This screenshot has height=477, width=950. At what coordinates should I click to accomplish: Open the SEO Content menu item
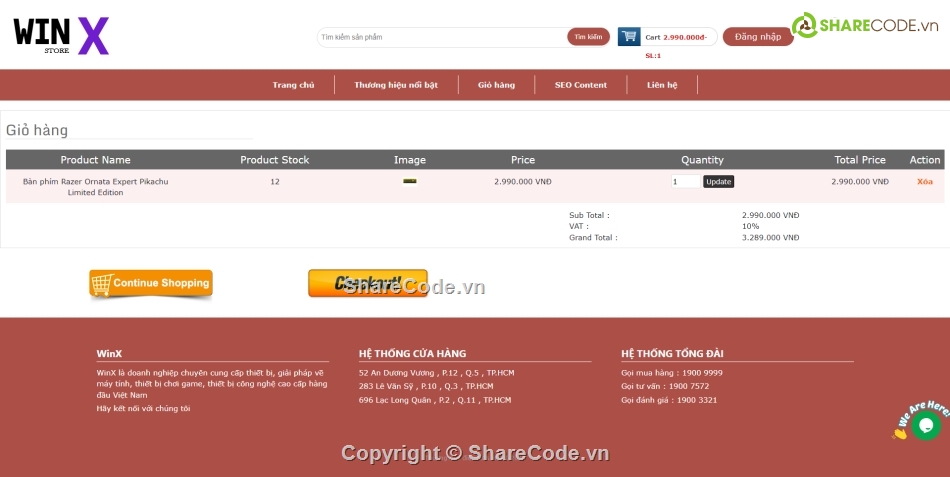pos(580,85)
